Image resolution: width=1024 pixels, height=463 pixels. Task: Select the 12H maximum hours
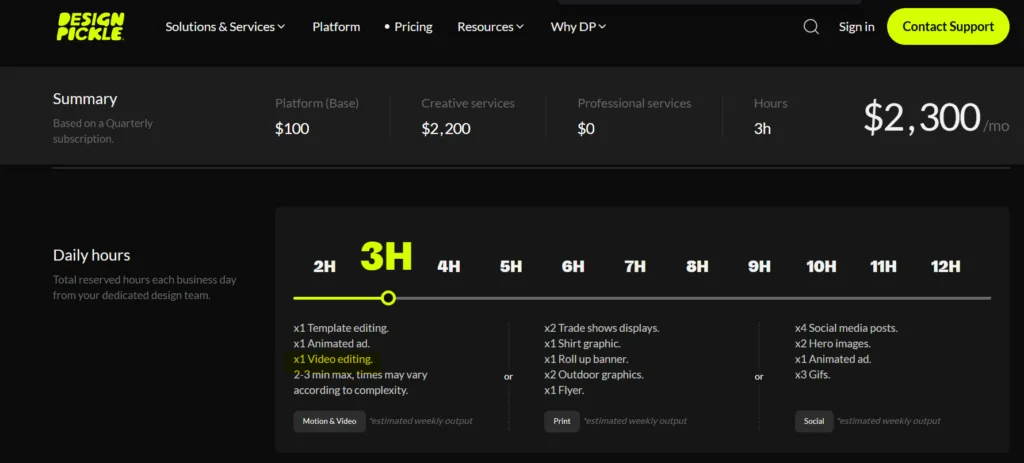click(x=946, y=266)
